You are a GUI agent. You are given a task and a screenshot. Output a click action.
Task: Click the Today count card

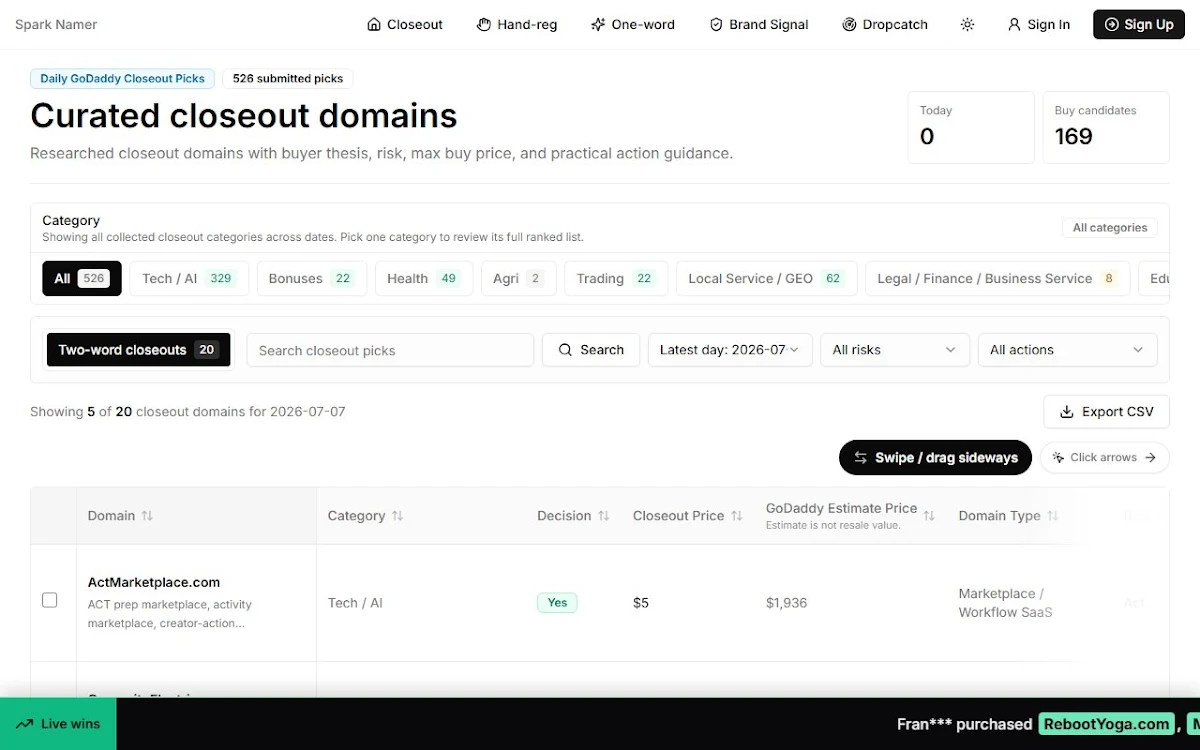[x=971, y=127]
